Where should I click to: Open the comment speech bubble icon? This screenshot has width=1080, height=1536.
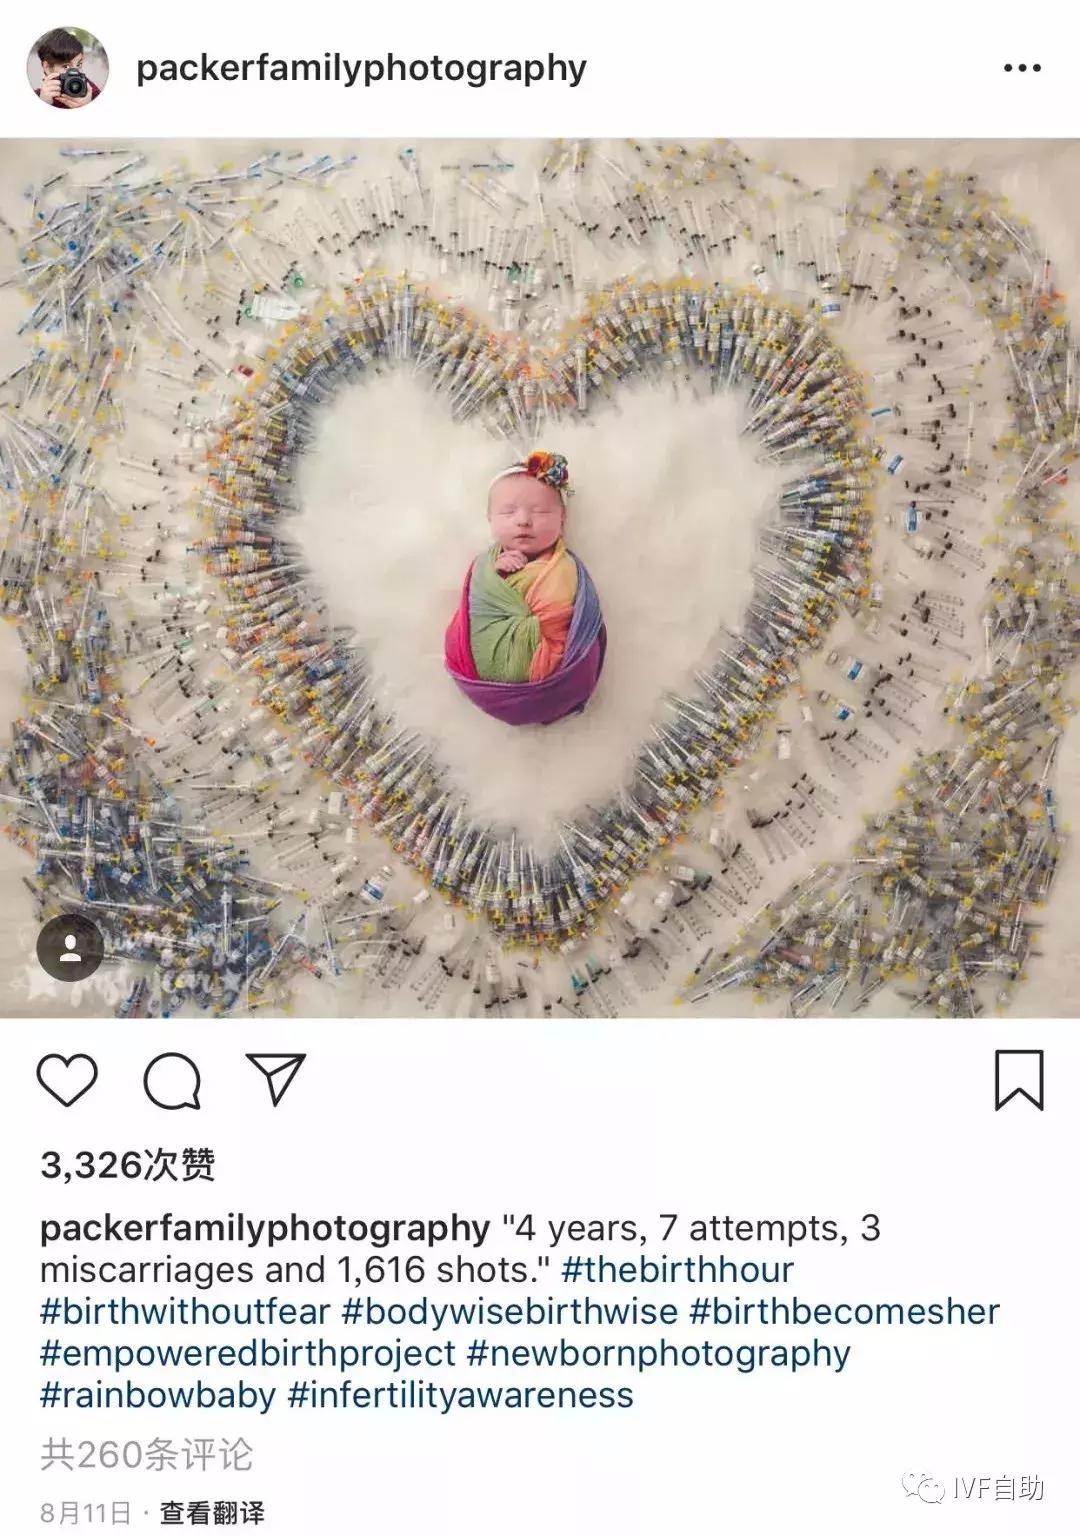172,1081
